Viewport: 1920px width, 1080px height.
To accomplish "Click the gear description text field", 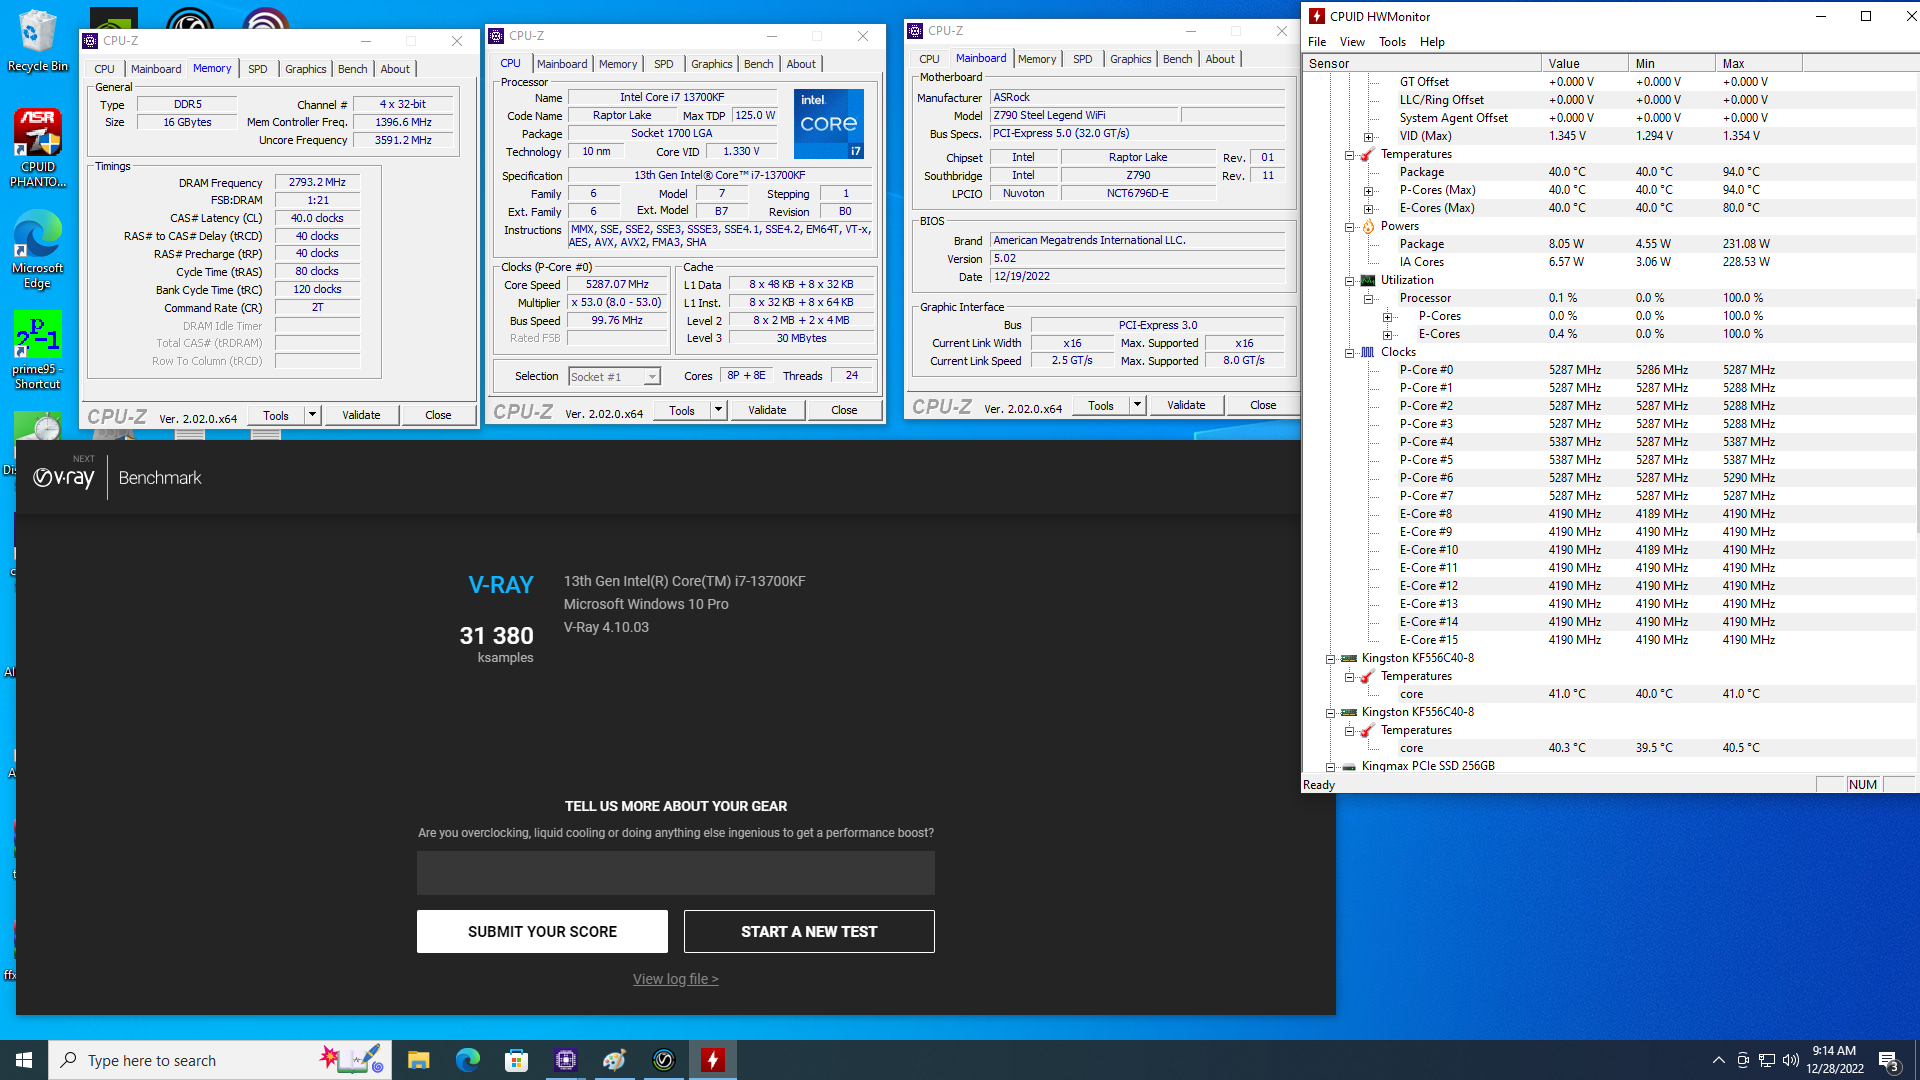I will pyautogui.click(x=675, y=873).
